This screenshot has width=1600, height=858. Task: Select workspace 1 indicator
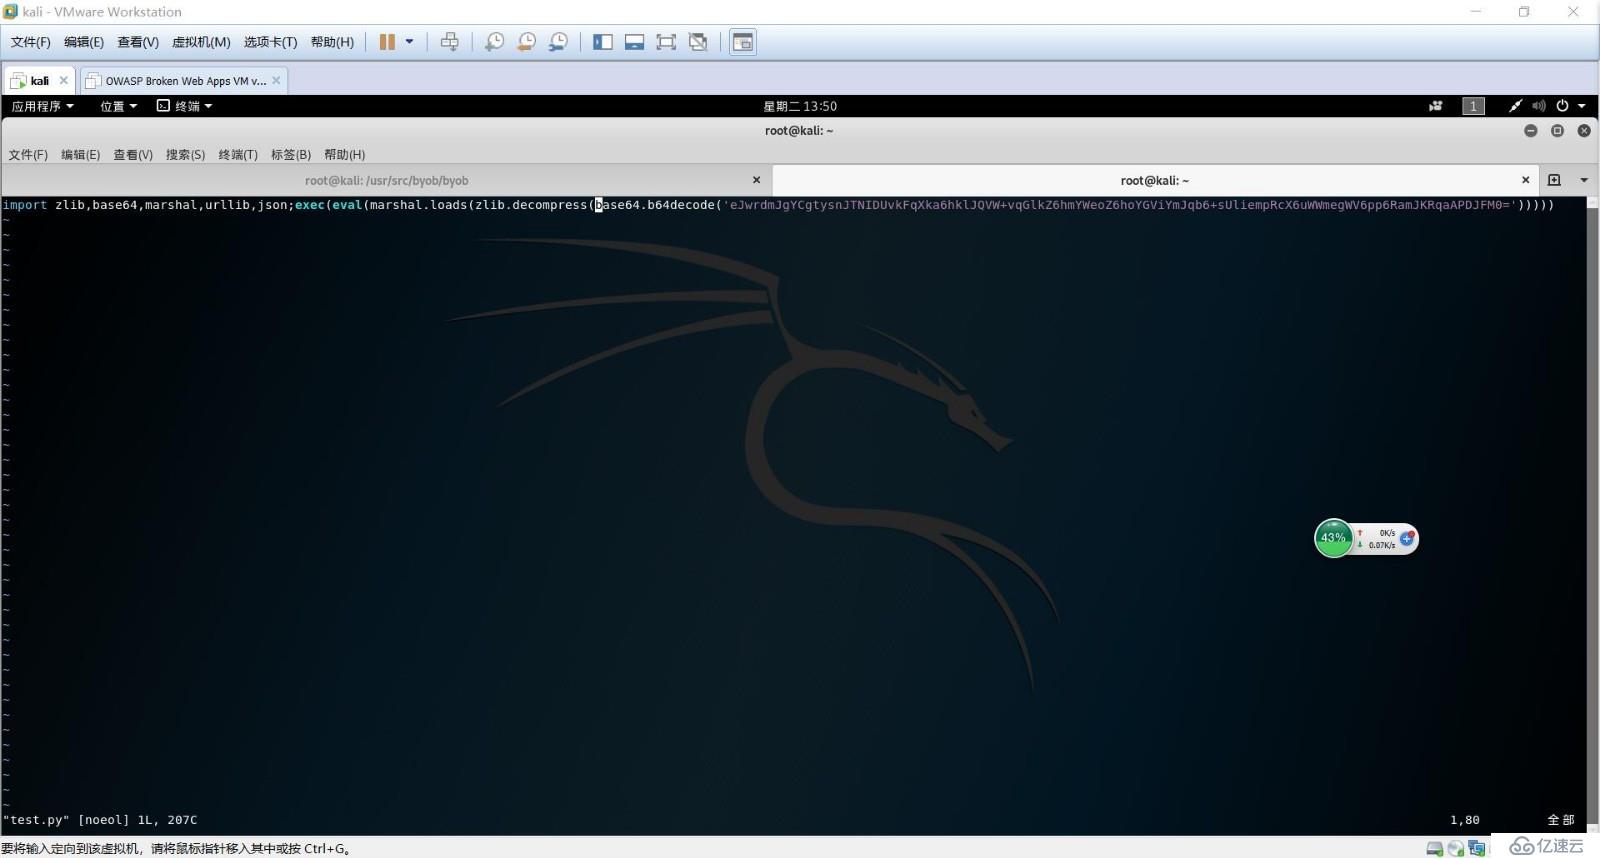(x=1473, y=106)
